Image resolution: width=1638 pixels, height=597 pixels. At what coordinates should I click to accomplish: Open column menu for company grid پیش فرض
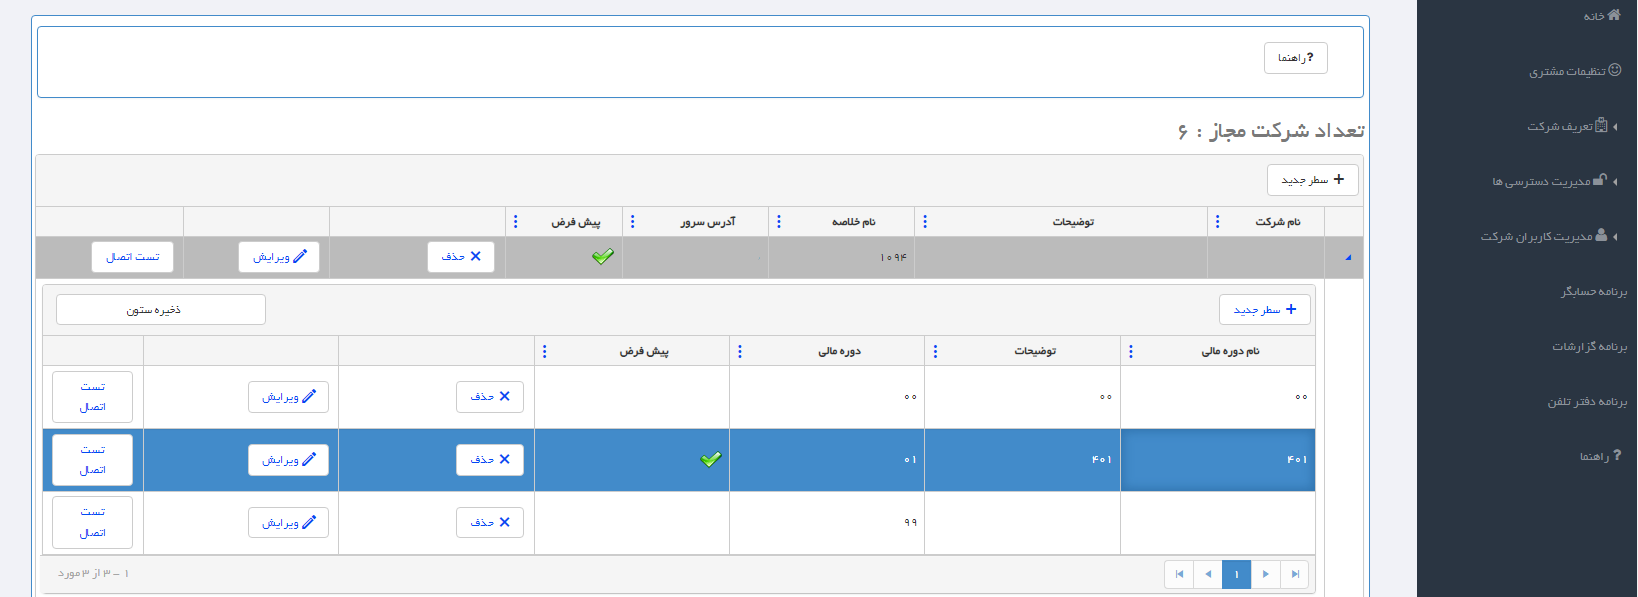click(x=516, y=221)
